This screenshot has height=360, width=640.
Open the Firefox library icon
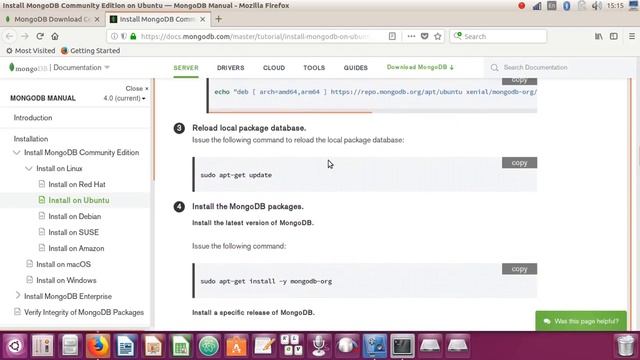tap(598, 36)
